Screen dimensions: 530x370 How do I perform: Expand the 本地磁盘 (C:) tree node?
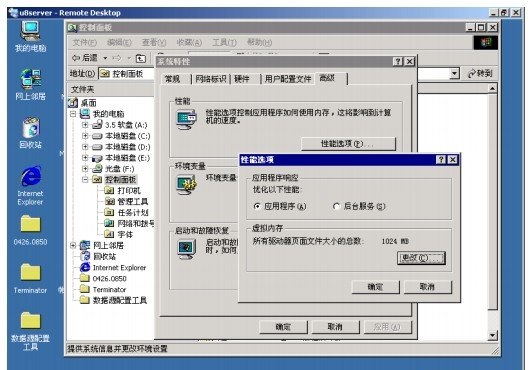85,136
